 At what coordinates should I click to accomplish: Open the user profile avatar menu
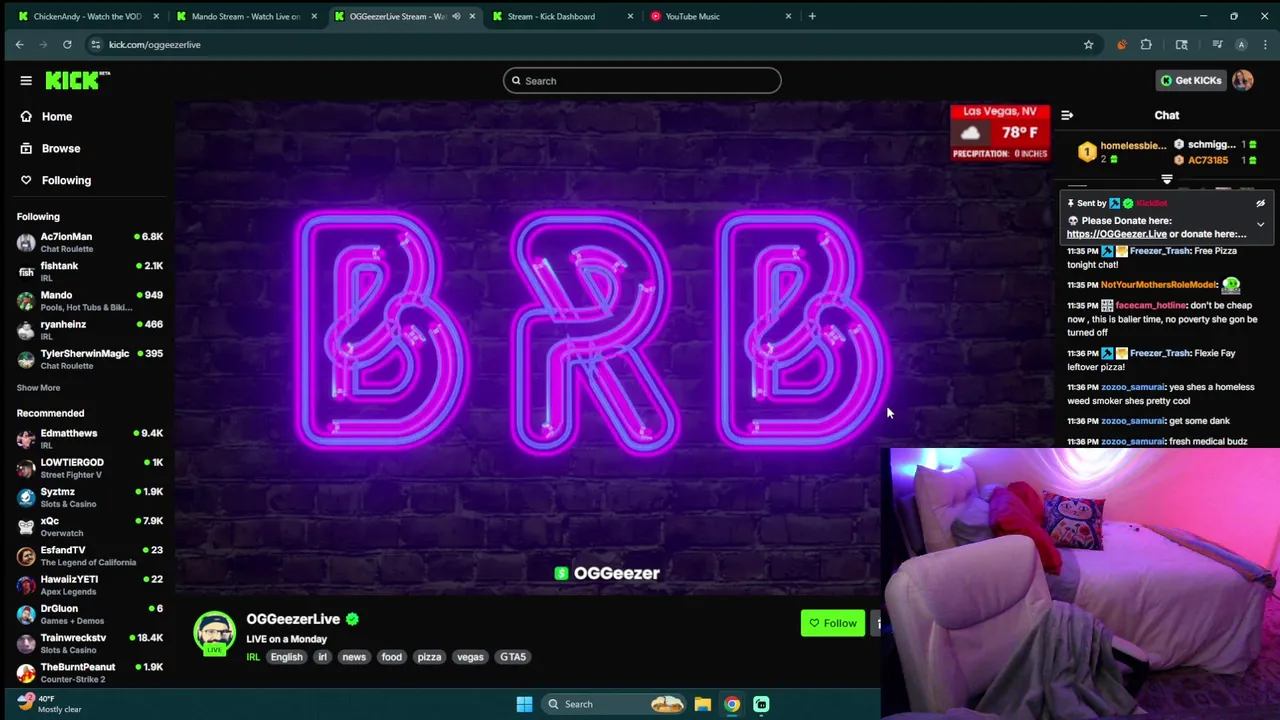1243,81
